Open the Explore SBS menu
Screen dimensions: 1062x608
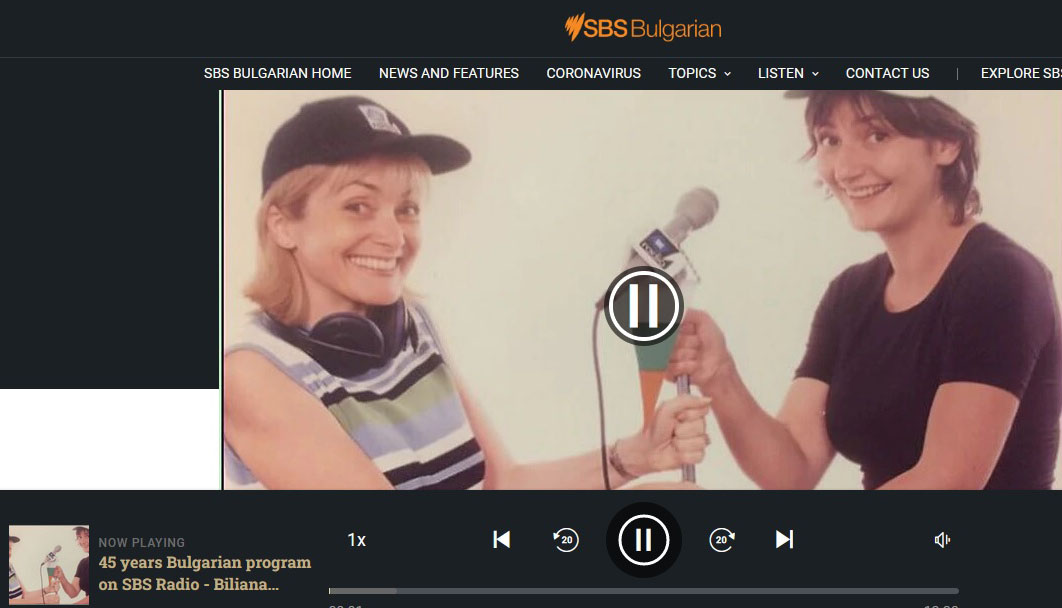tap(1020, 73)
